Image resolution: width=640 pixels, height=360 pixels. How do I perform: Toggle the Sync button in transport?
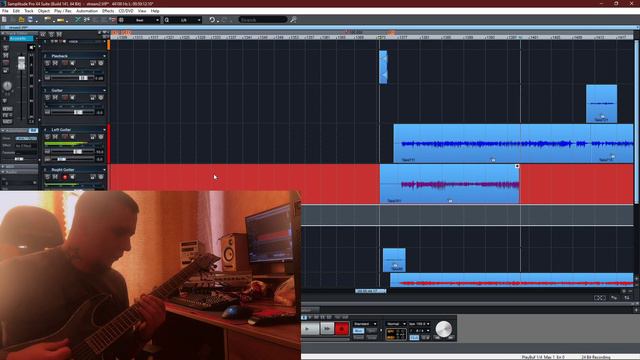pos(371,331)
